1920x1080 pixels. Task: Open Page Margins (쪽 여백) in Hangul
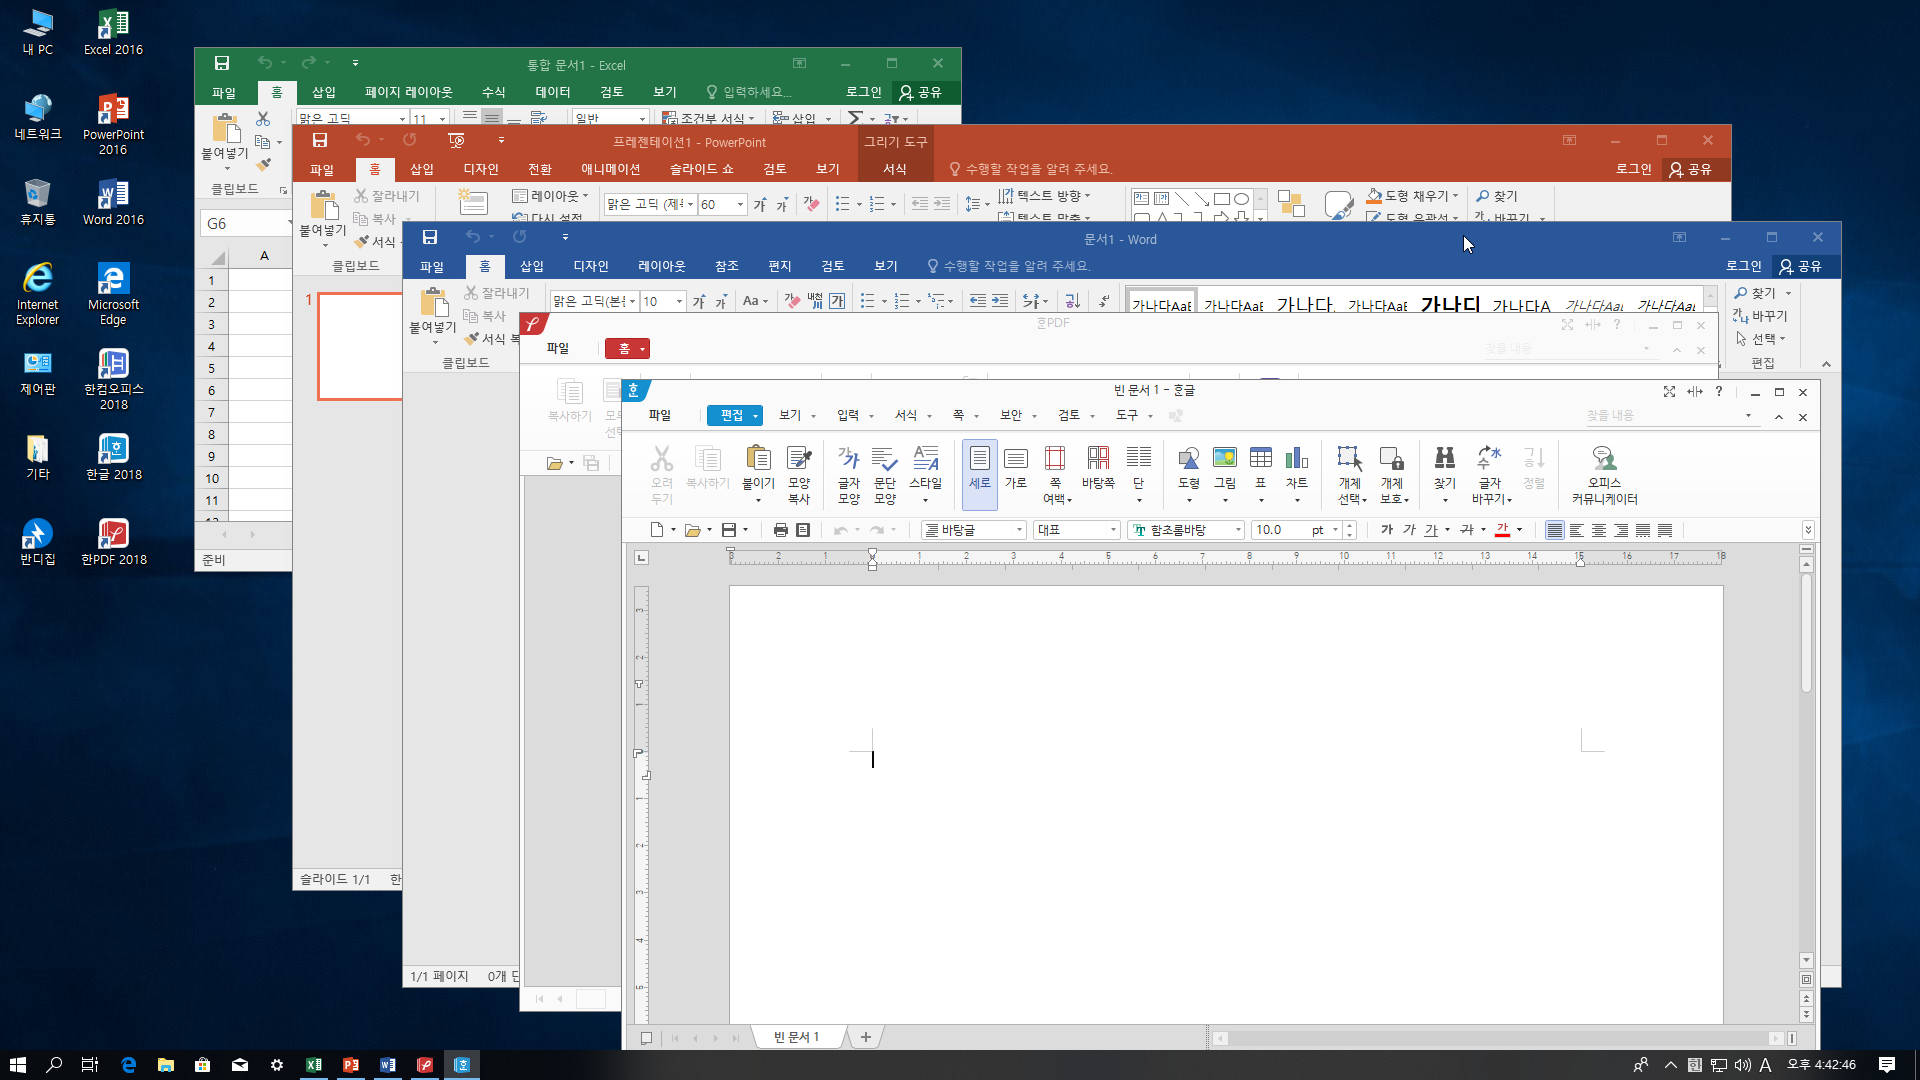1055,474
